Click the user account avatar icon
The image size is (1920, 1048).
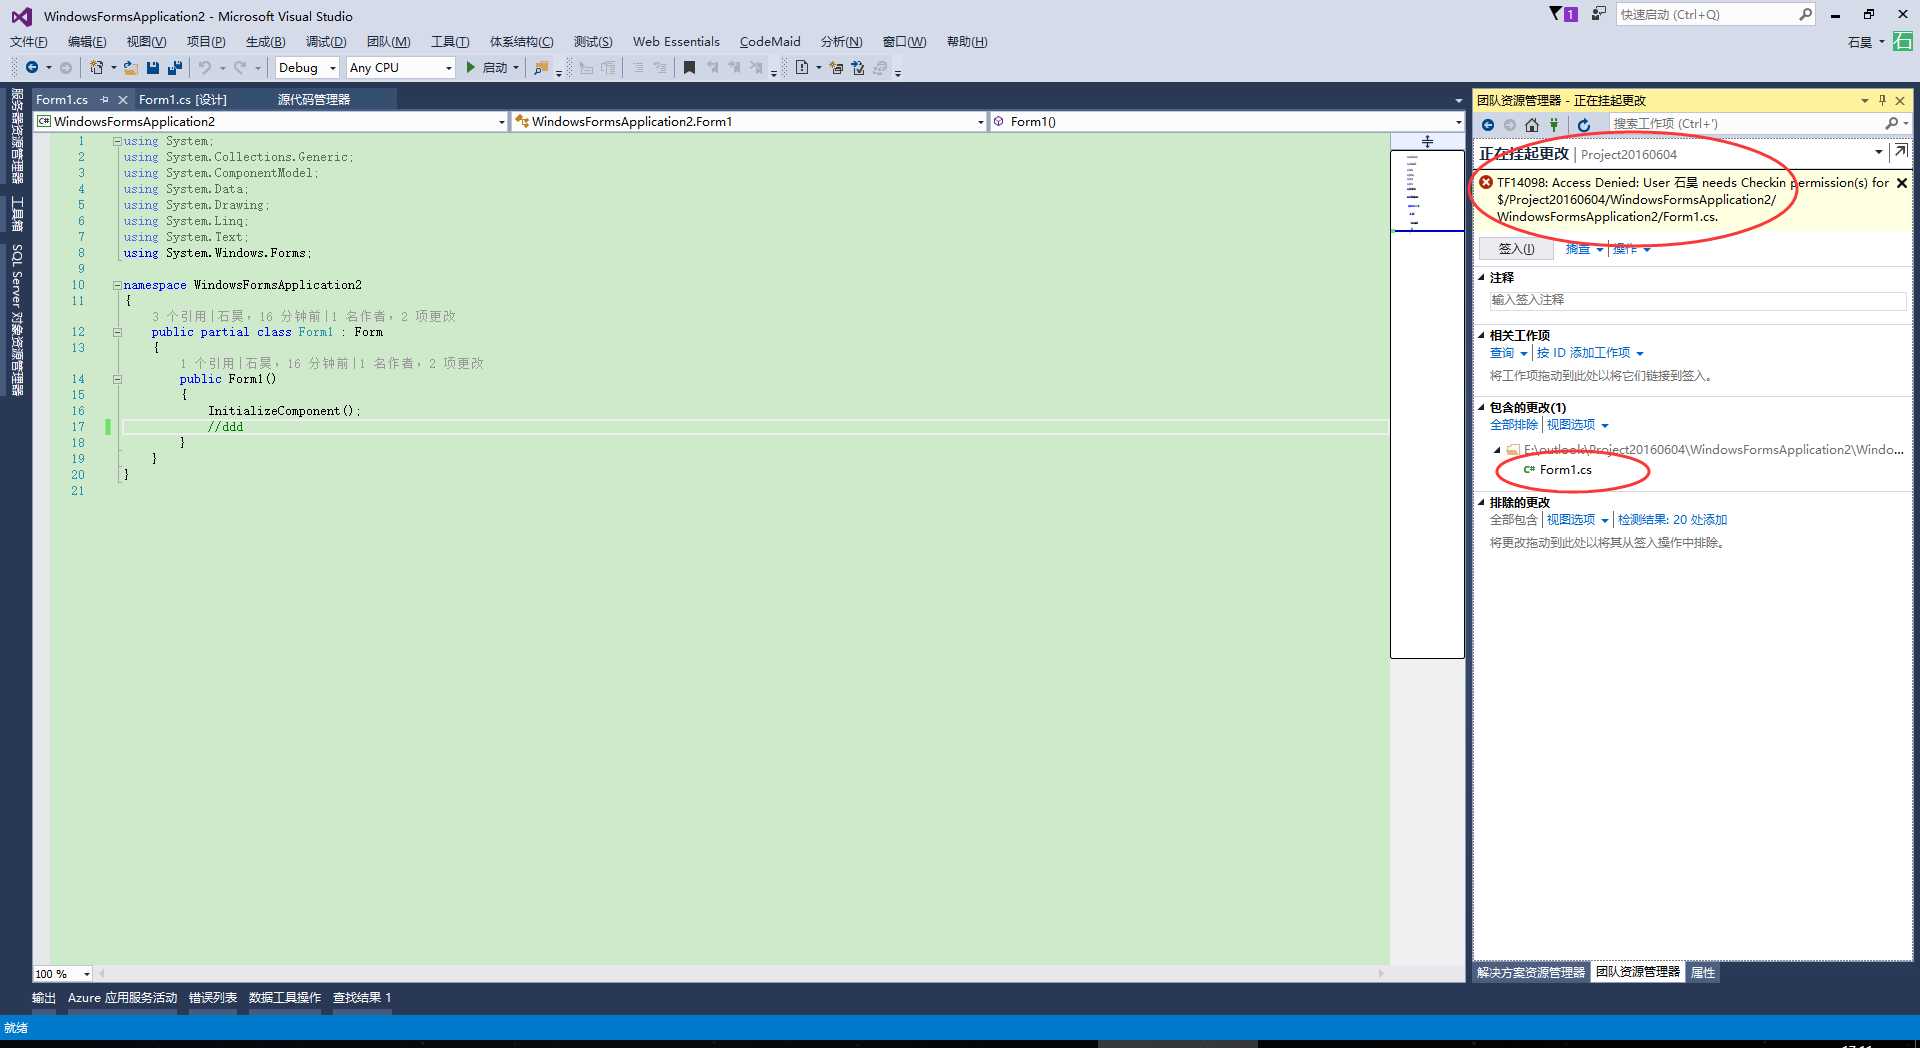coord(1903,42)
